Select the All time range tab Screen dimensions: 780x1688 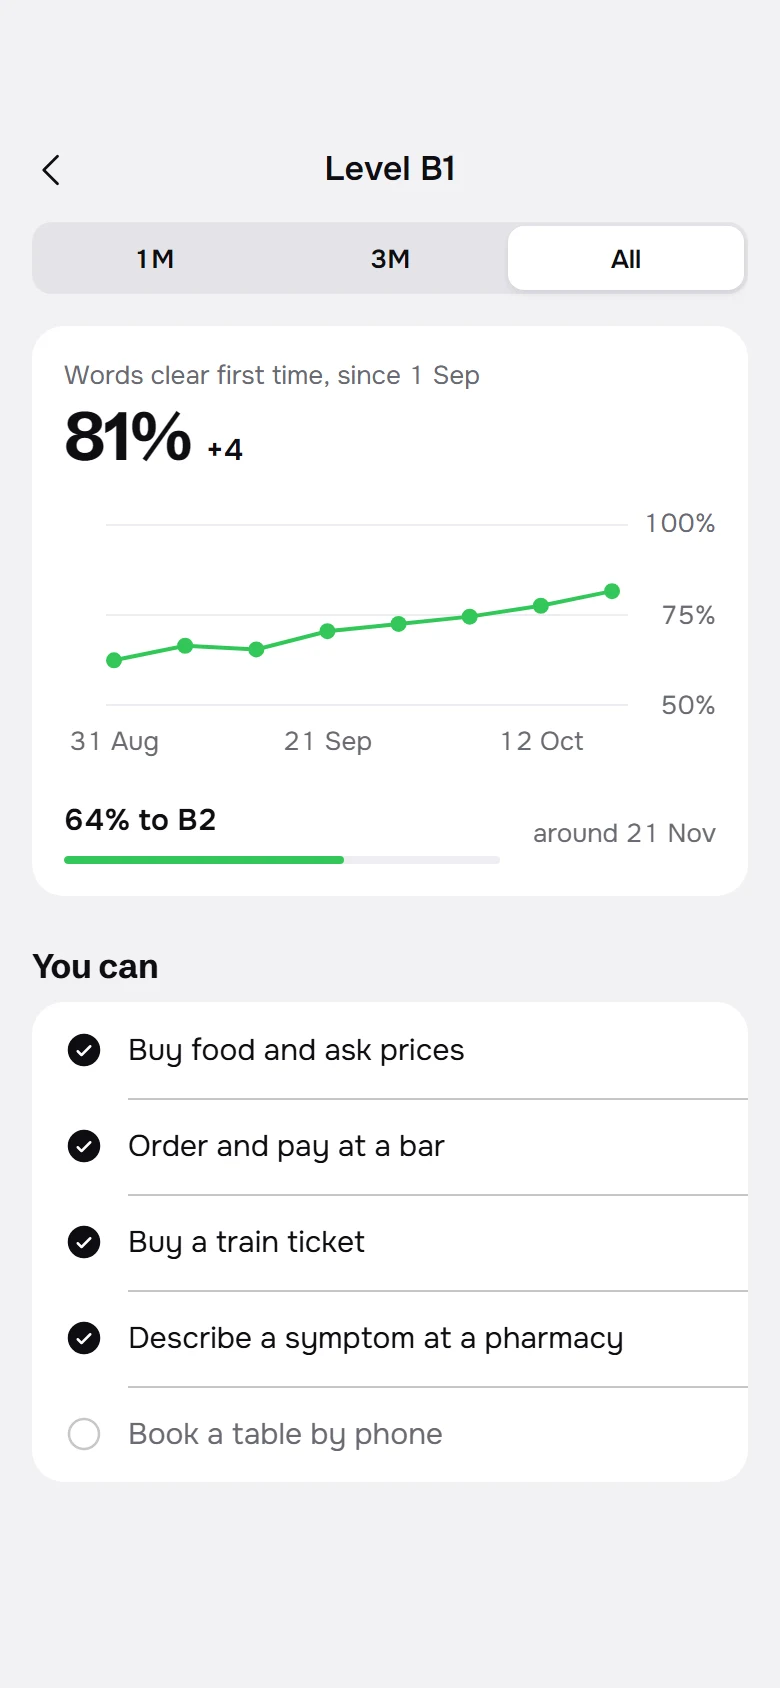pos(626,259)
